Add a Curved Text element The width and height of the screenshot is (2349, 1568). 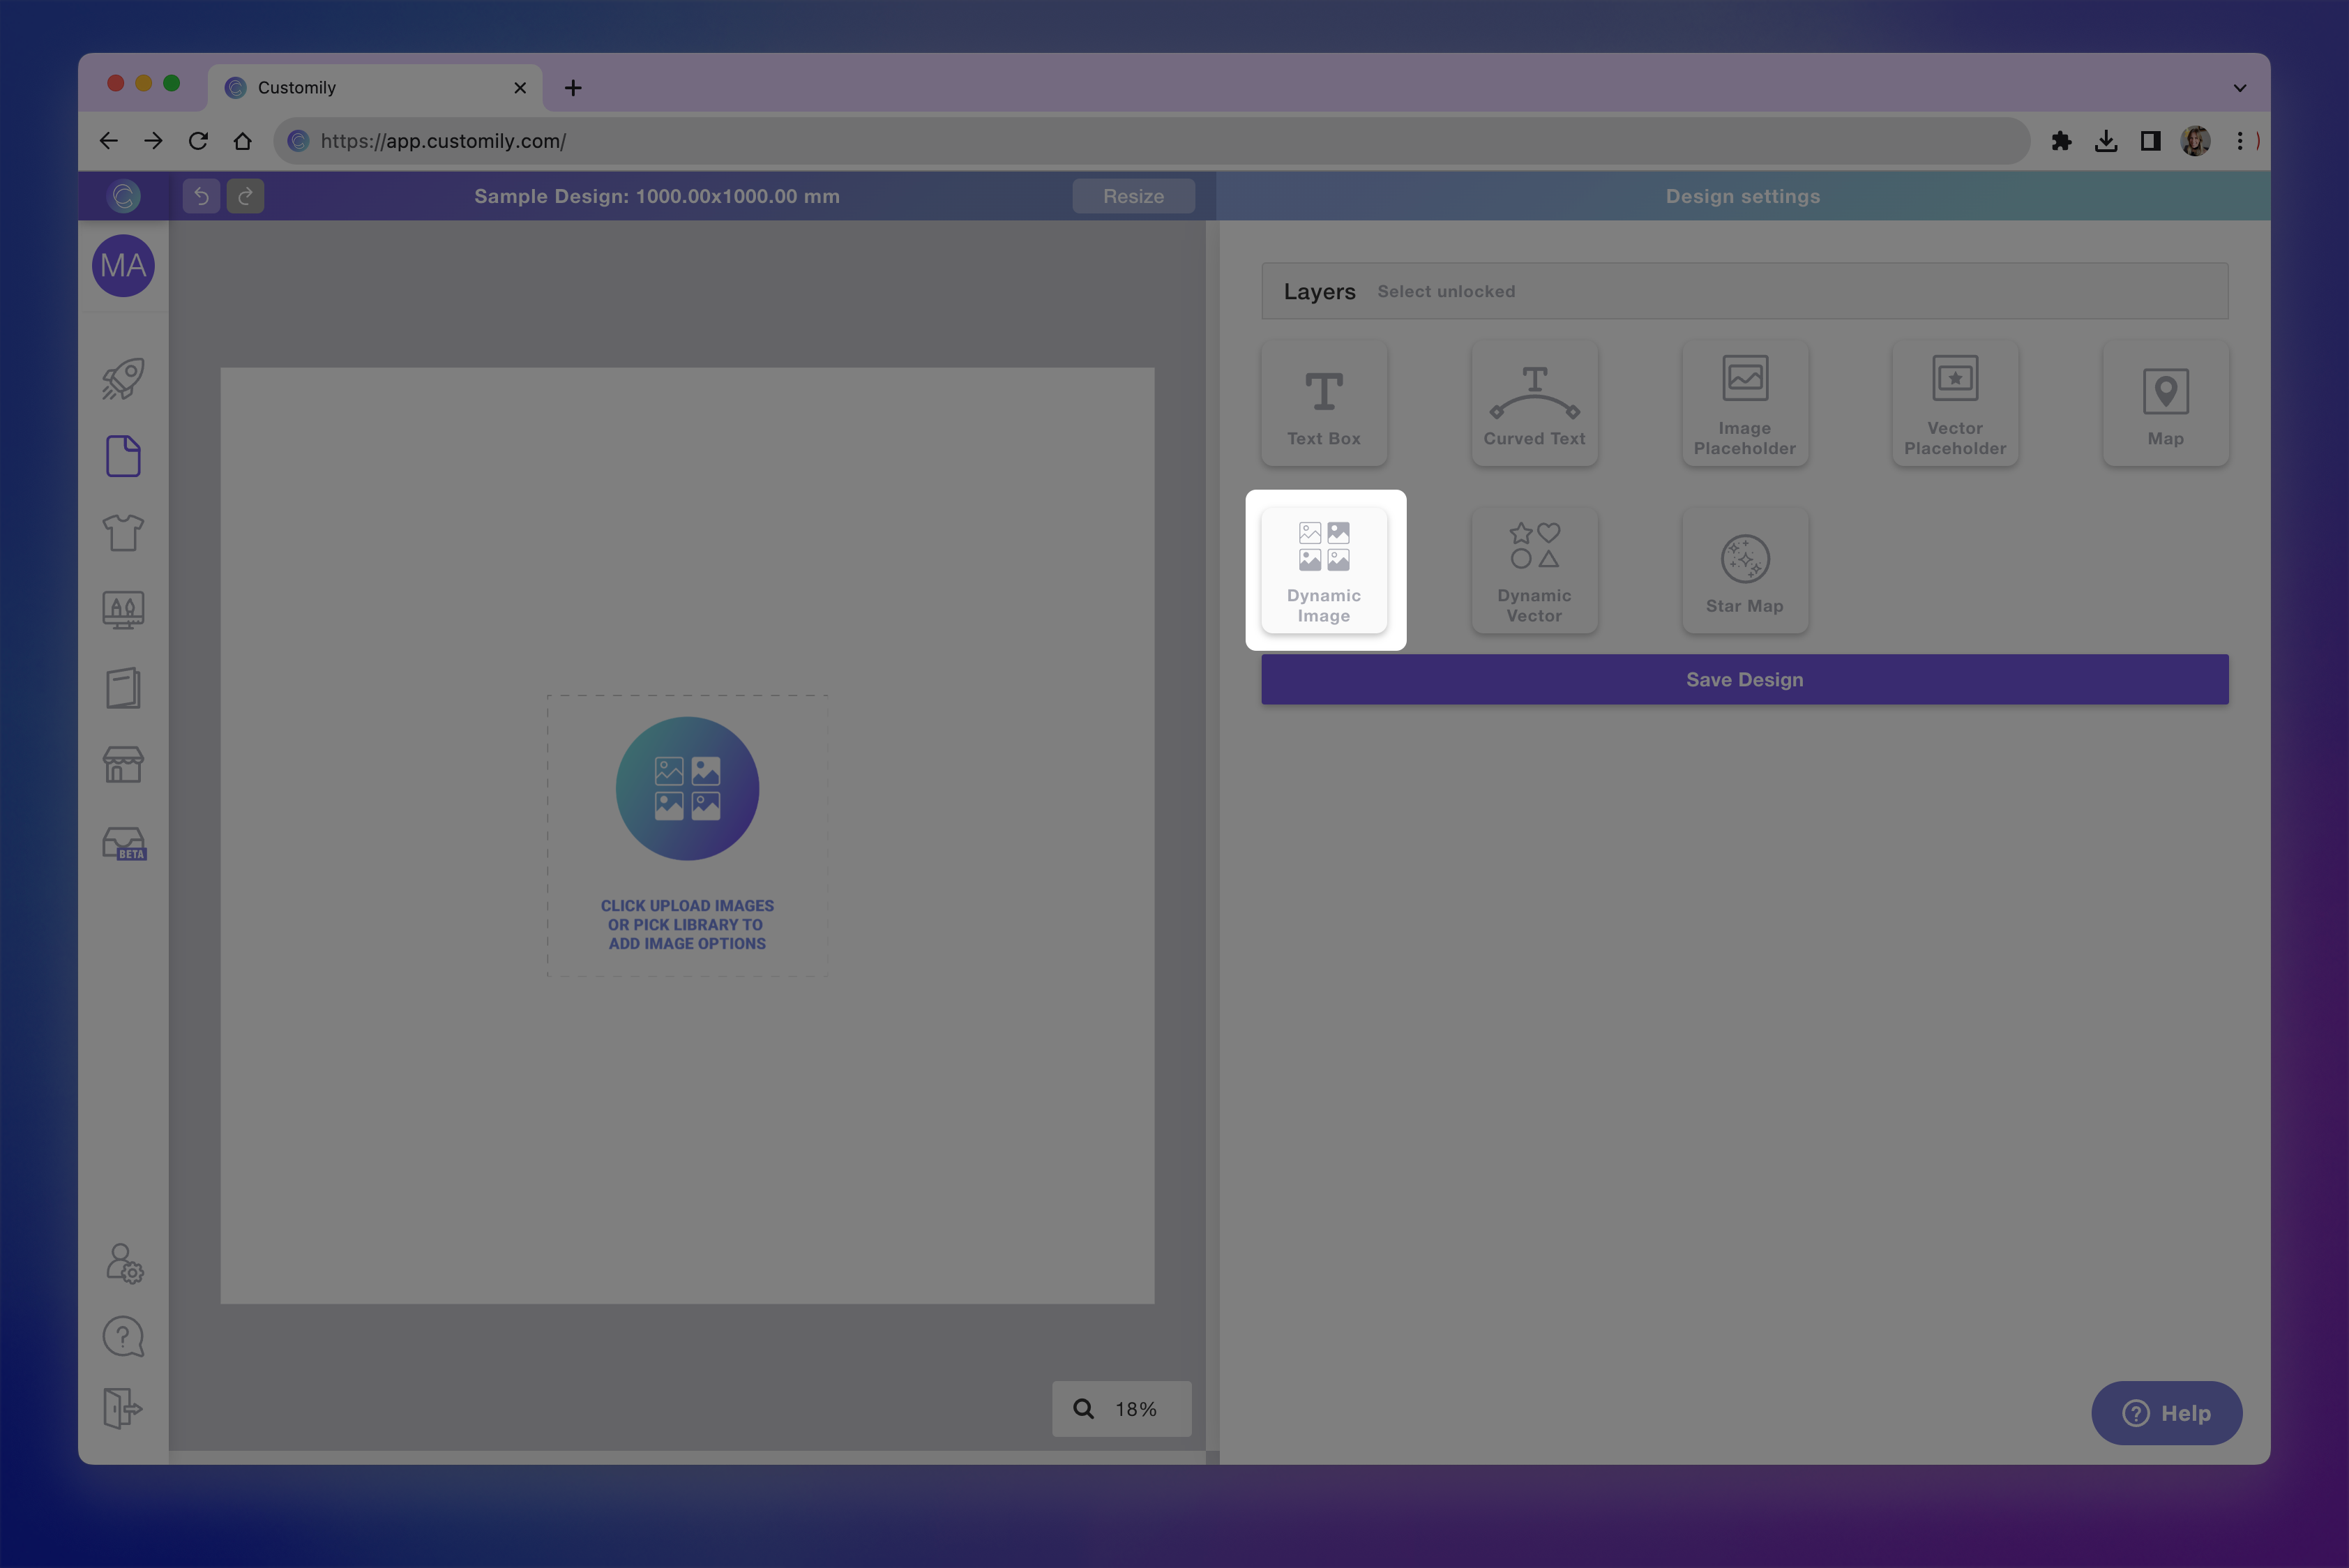1534,403
